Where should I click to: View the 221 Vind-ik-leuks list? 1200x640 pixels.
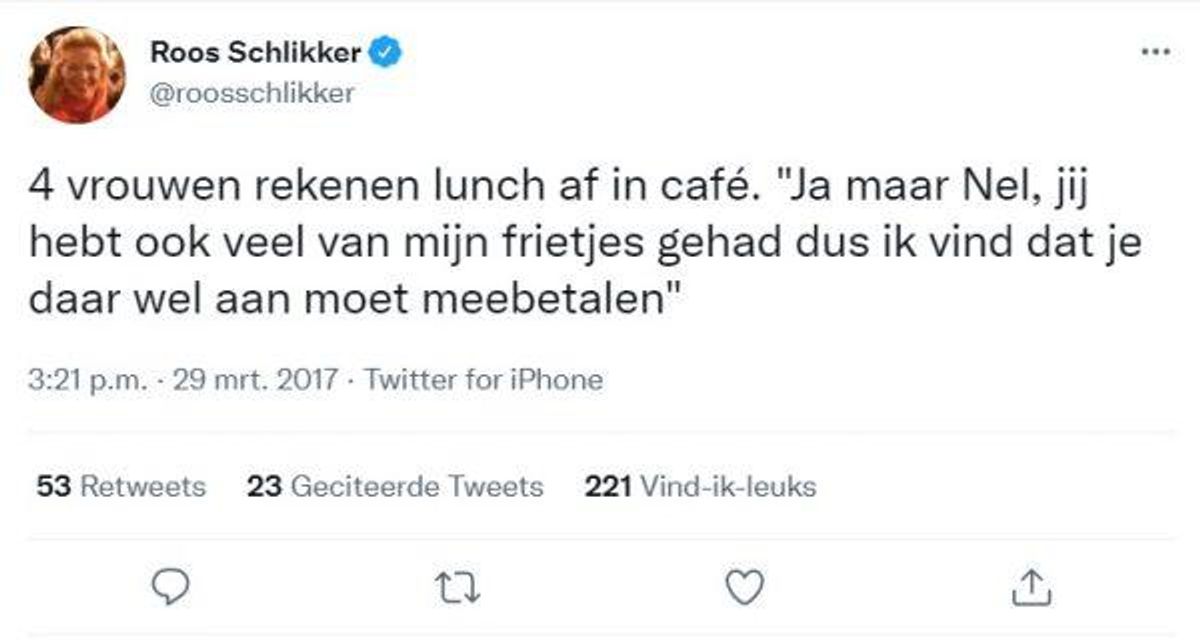pos(699,487)
